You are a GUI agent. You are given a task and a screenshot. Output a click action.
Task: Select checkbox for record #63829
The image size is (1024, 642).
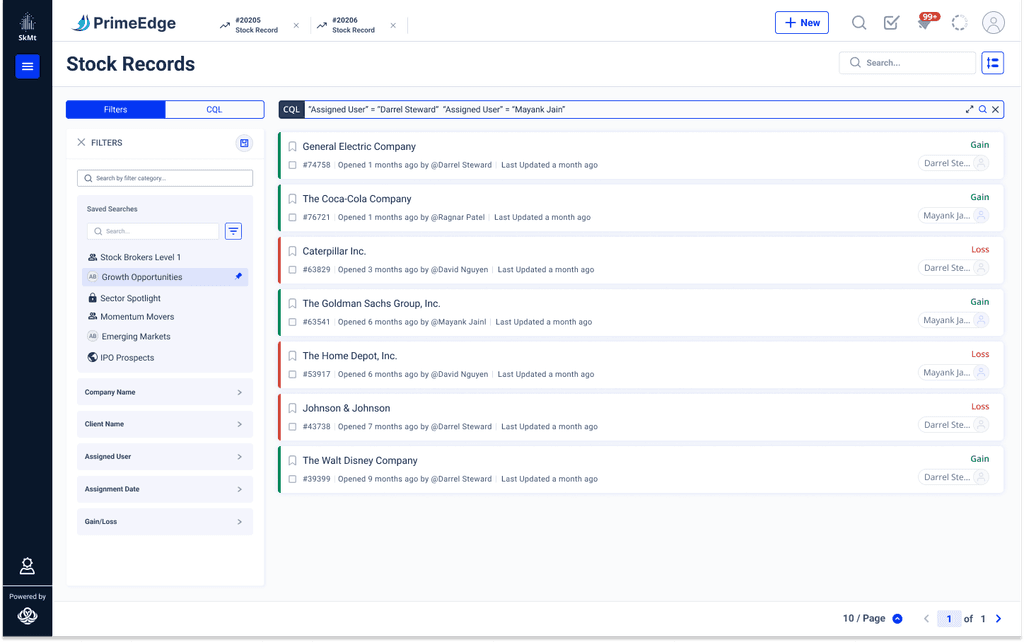click(x=293, y=270)
